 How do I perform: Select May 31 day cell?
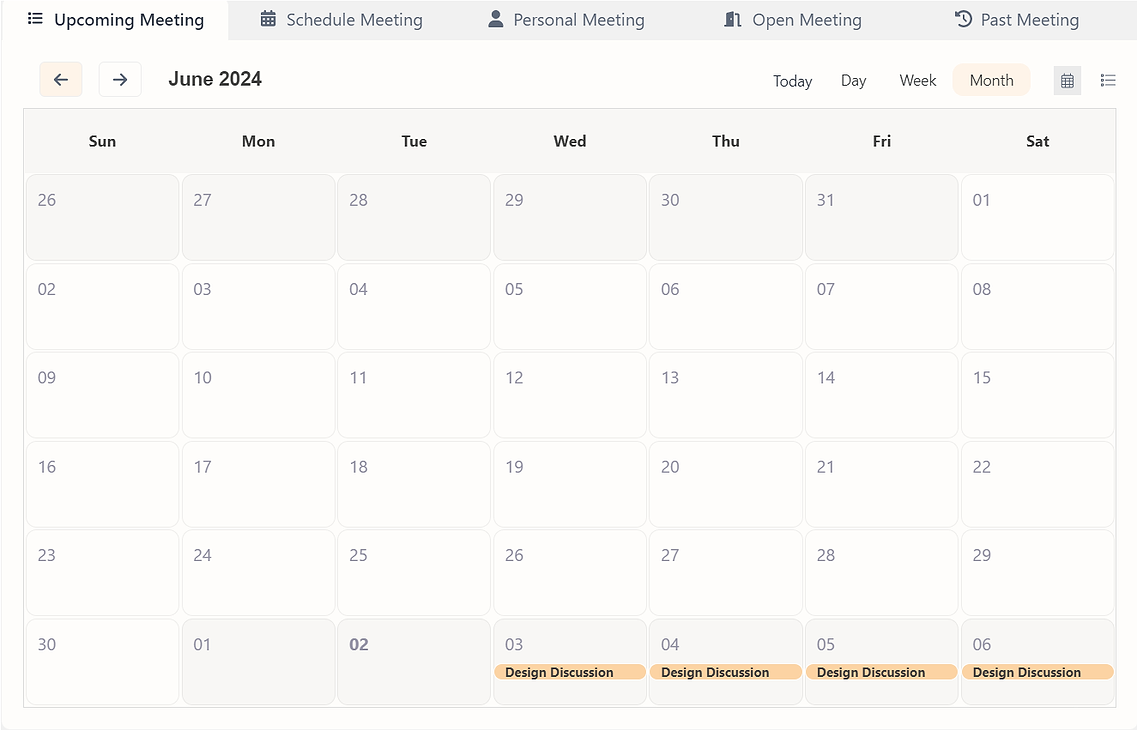(x=881, y=217)
